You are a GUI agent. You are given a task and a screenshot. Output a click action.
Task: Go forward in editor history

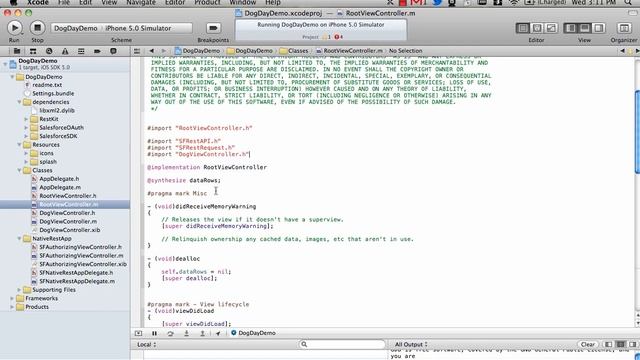click(164, 51)
